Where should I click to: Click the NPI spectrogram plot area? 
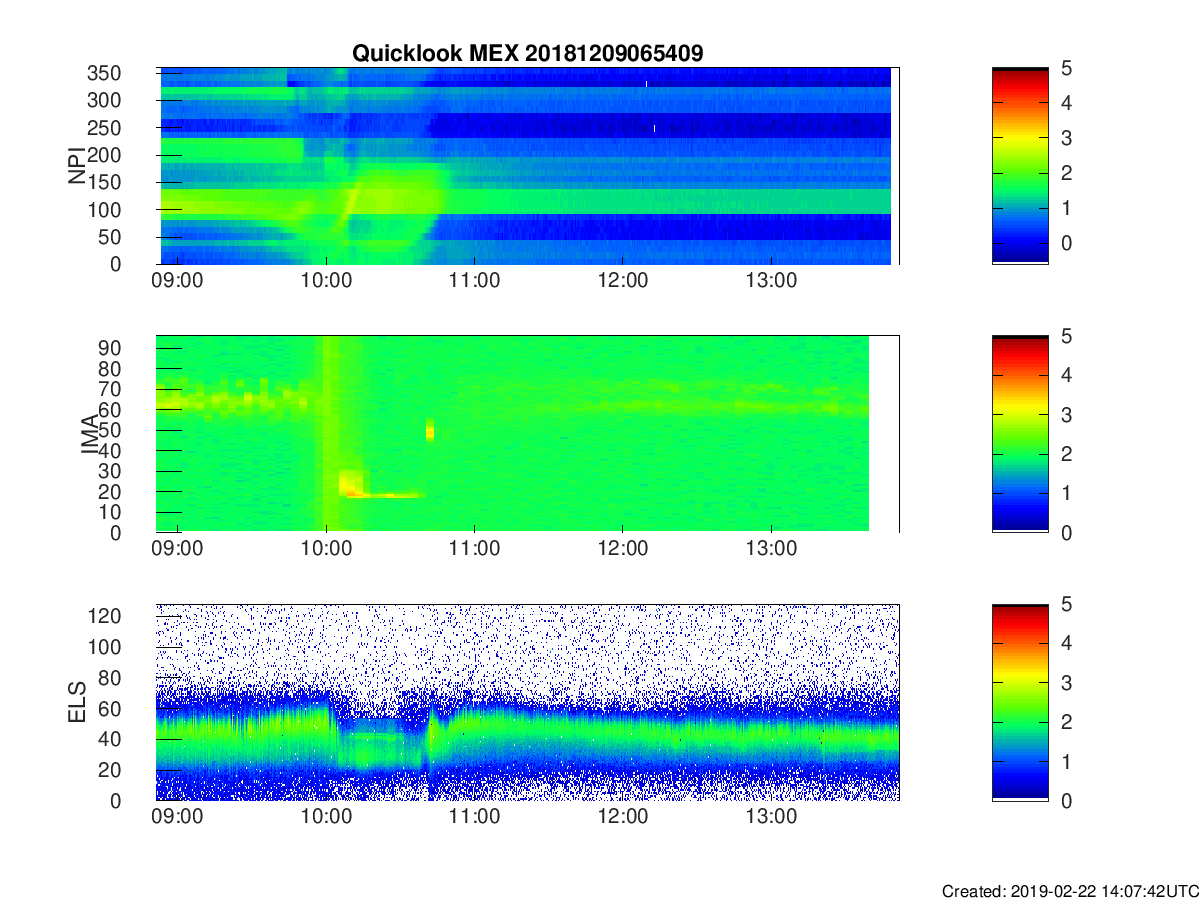coord(528,166)
